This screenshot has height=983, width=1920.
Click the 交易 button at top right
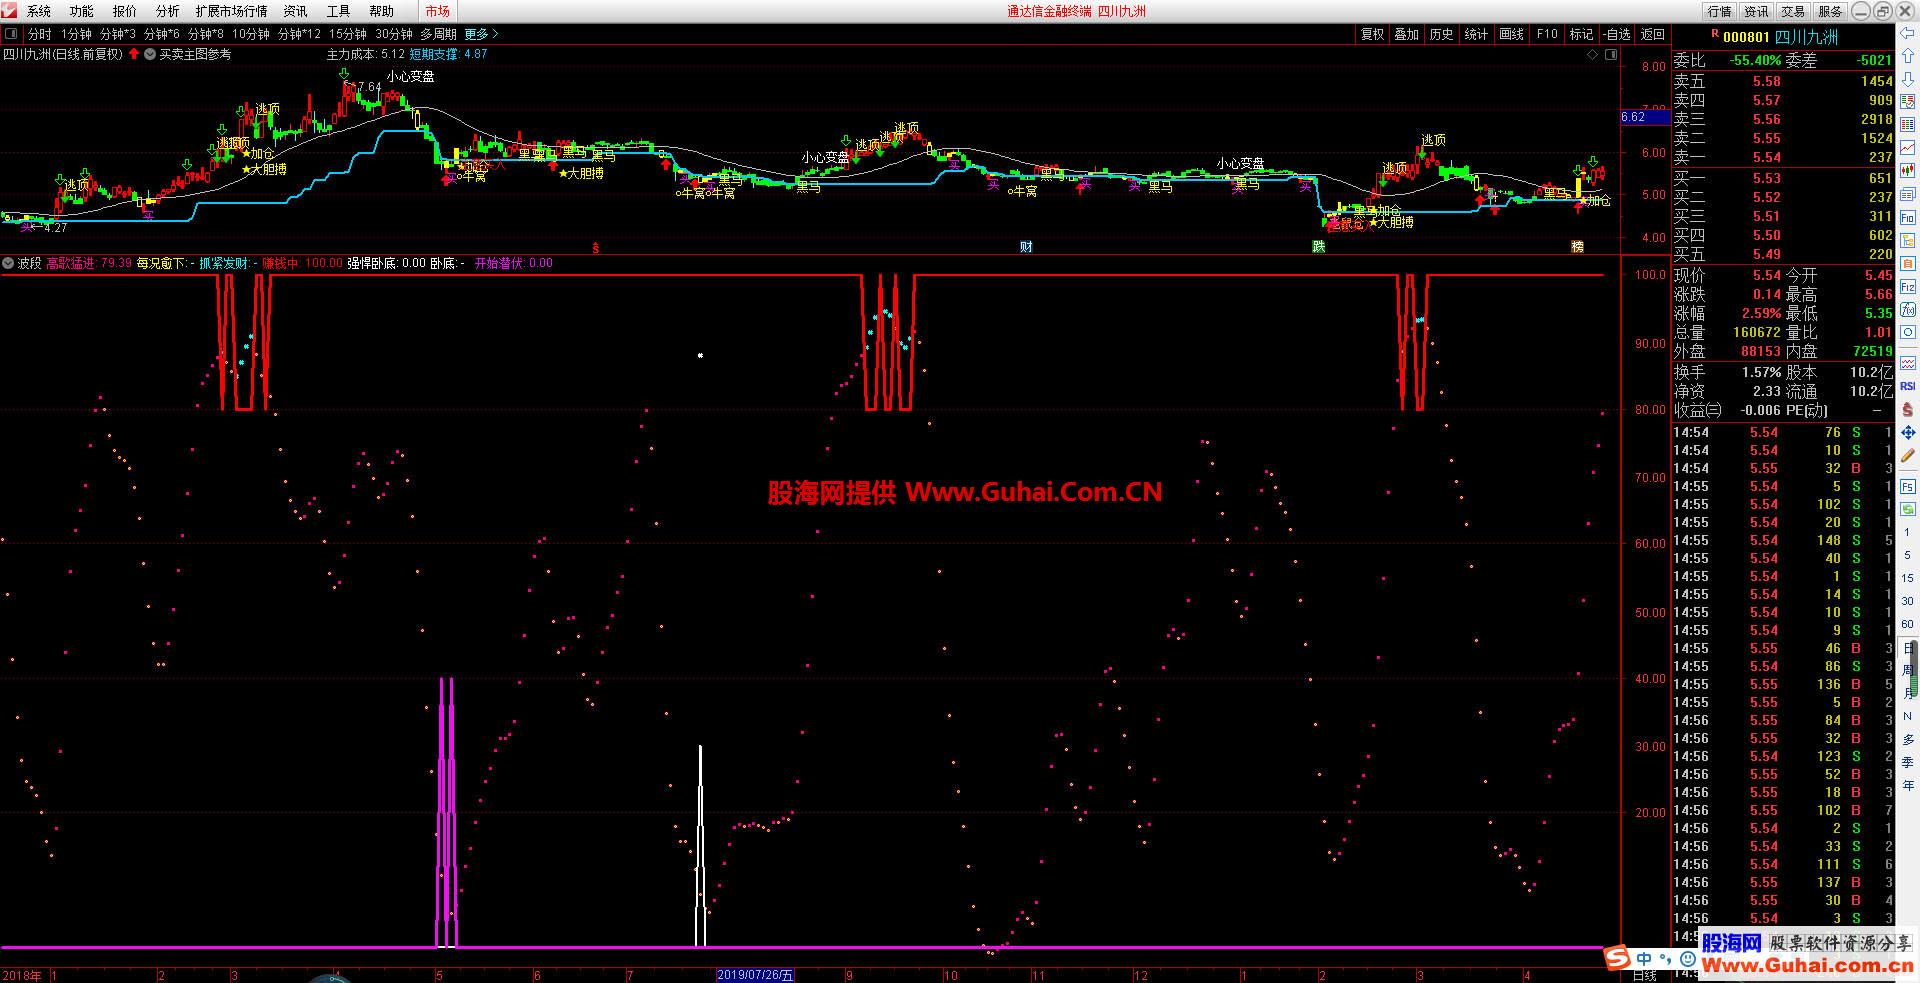tap(1793, 11)
